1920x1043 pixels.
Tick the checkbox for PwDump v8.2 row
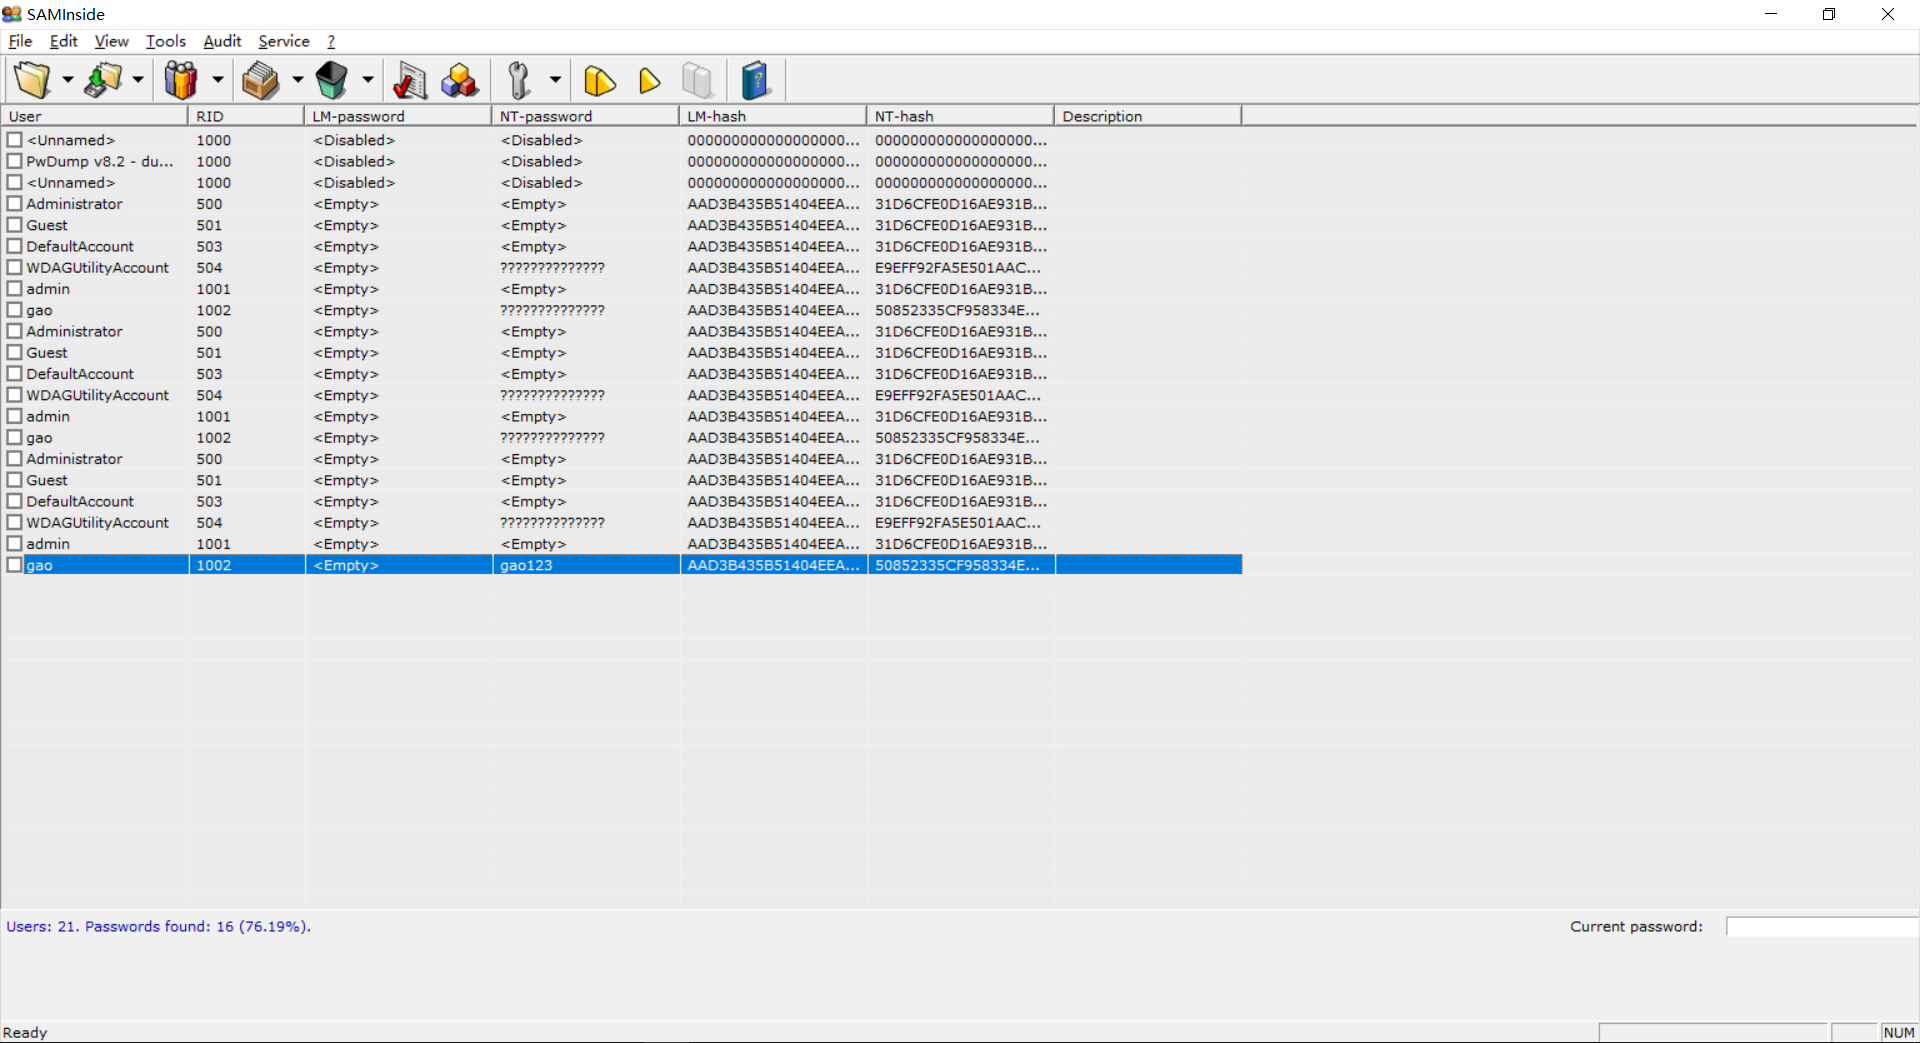[x=15, y=161]
